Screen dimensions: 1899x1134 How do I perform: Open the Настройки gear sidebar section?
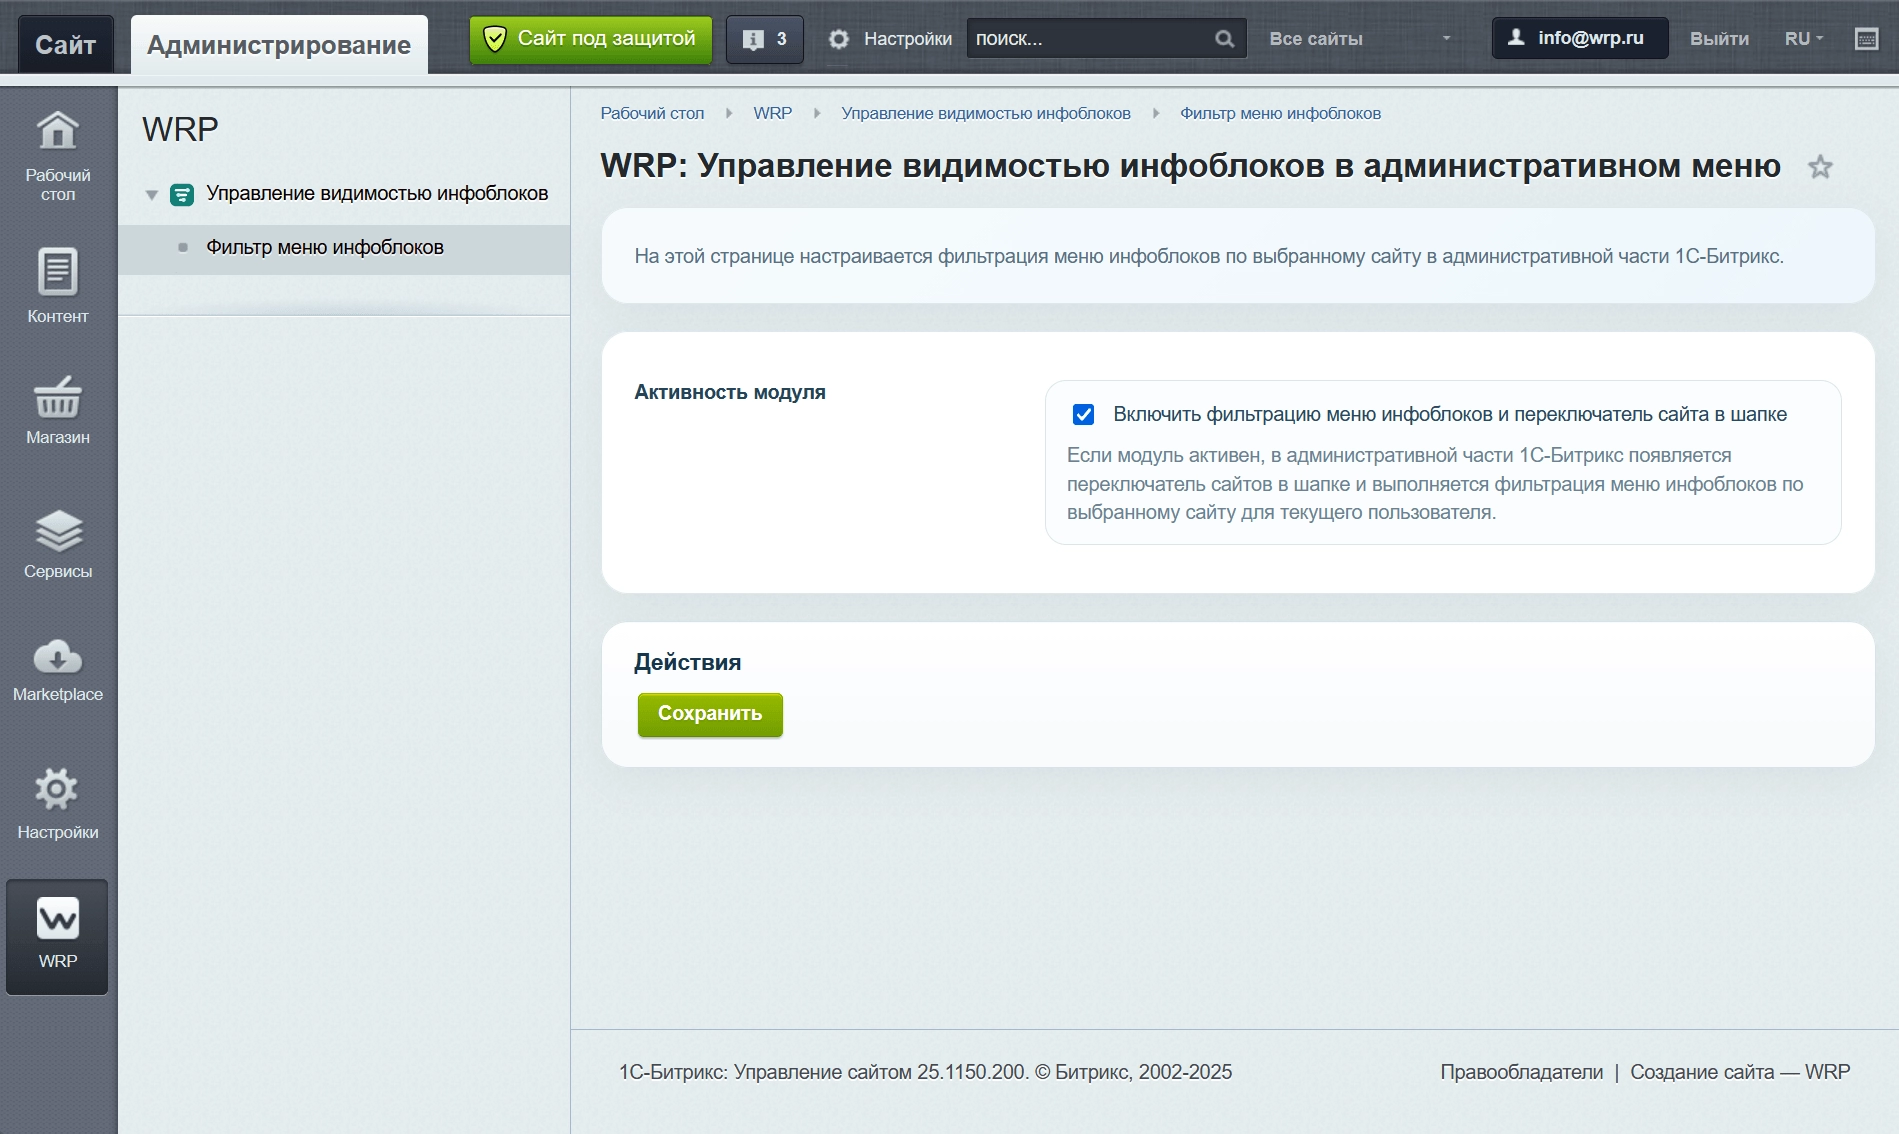(x=58, y=803)
